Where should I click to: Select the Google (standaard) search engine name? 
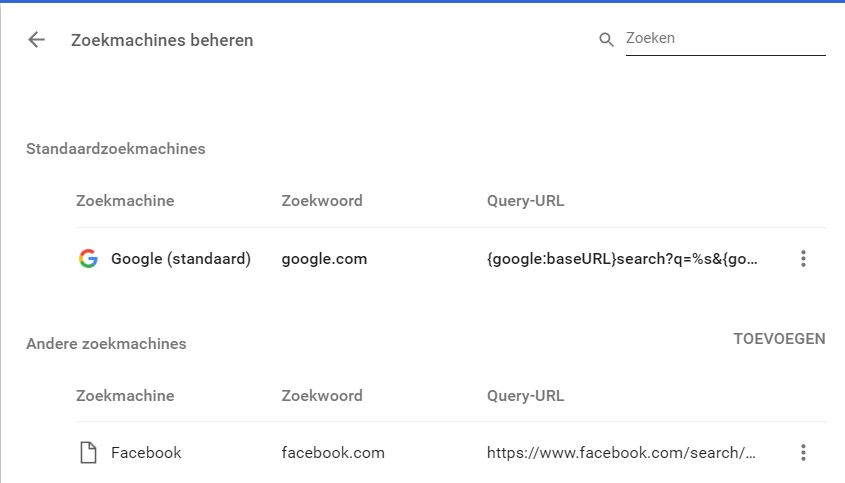(181, 259)
